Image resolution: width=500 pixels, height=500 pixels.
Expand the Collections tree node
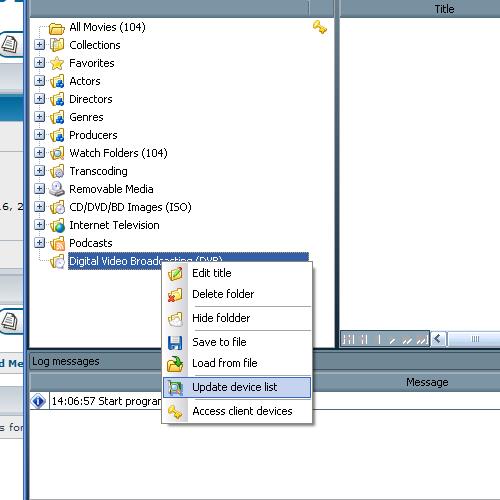tap(39, 45)
